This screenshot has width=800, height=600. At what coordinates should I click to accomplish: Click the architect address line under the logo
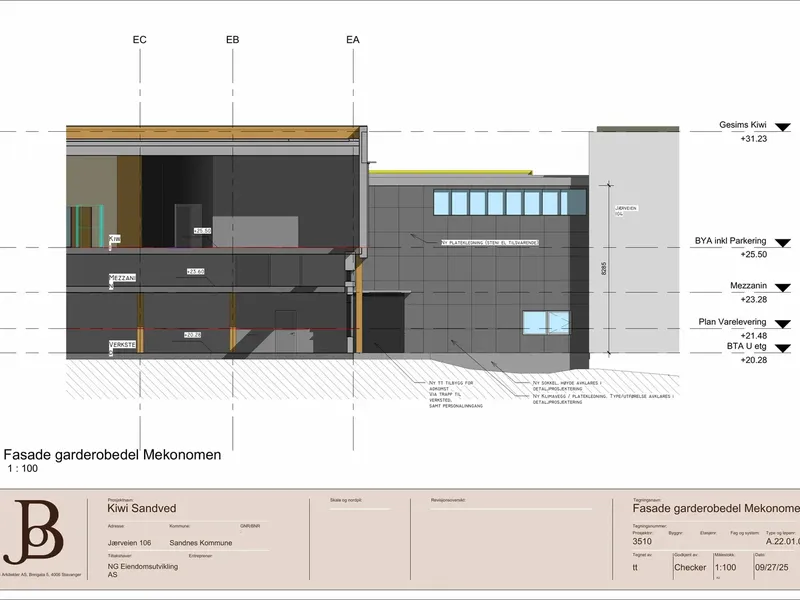[x=41, y=574]
